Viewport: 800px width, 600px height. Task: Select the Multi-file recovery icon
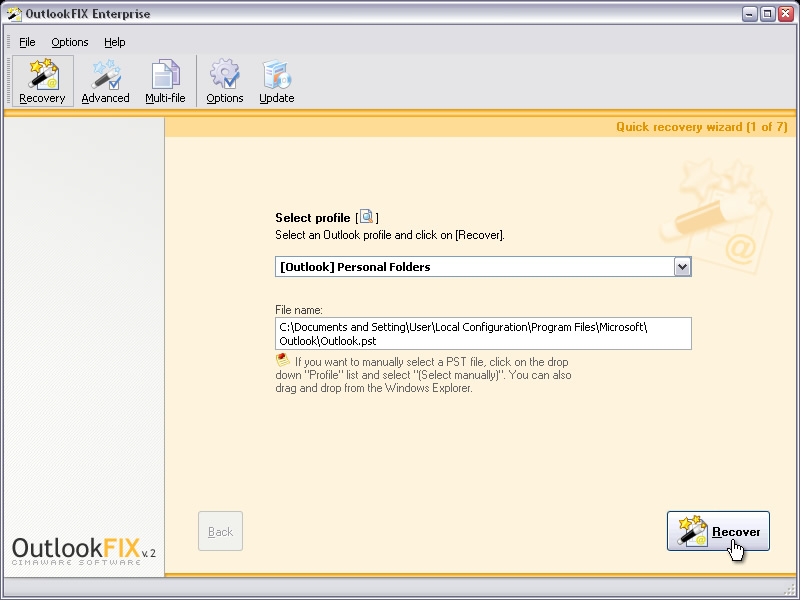pyautogui.click(x=165, y=80)
